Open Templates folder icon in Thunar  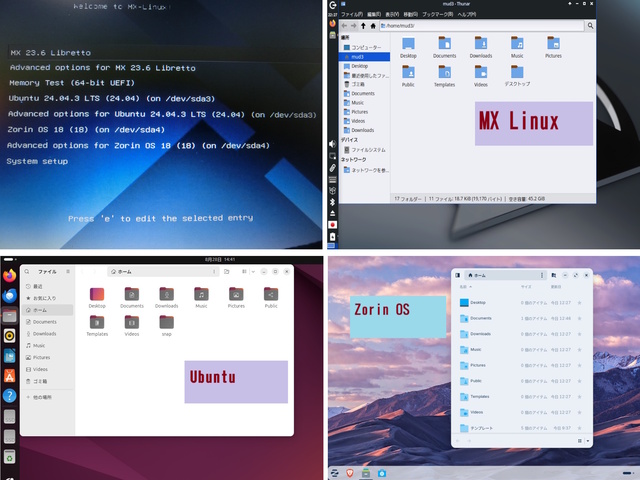pyautogui.click(x=444, y=72)
